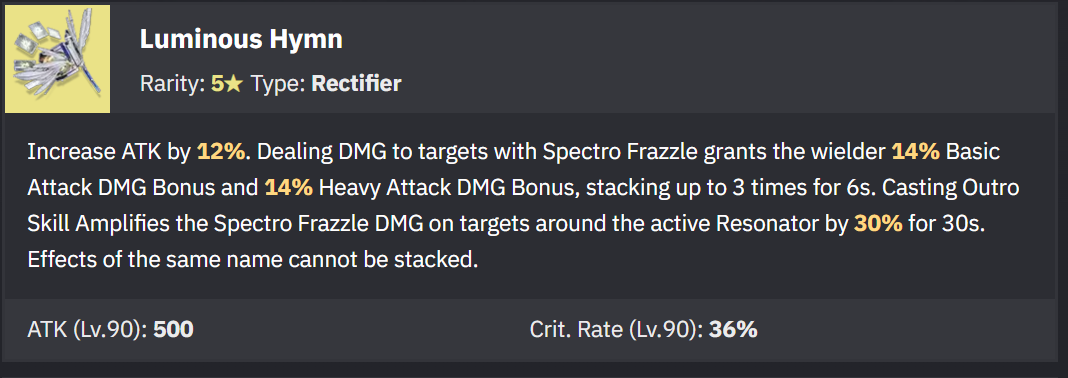Click the 30% Spectro Frazzle amplify value

click(x=878, y=224)
